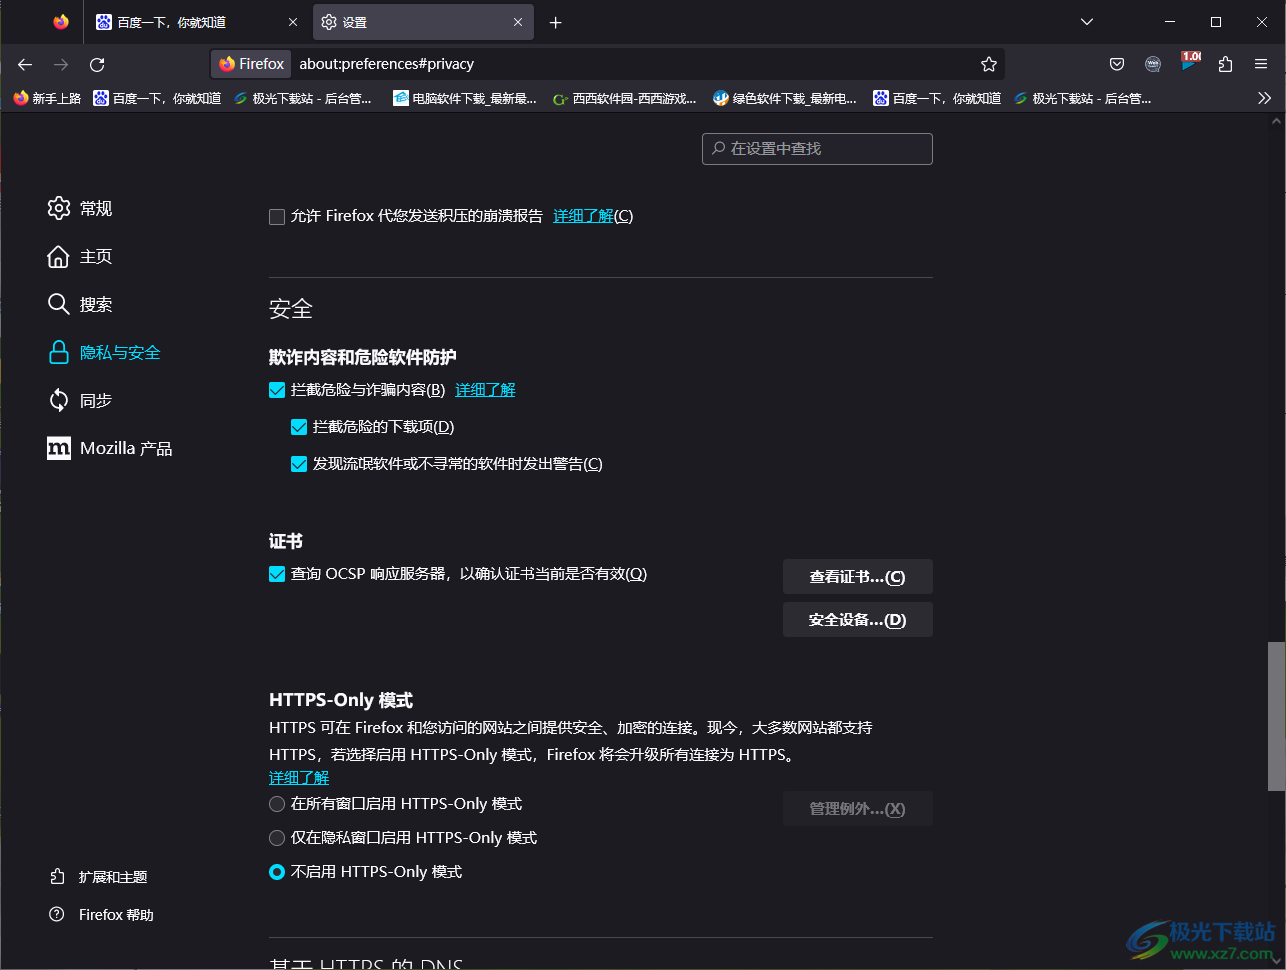Open the Extensions puzzle icon
Image resolution: width=1286 pixels, height=970 pixels.
(1225, 64)
